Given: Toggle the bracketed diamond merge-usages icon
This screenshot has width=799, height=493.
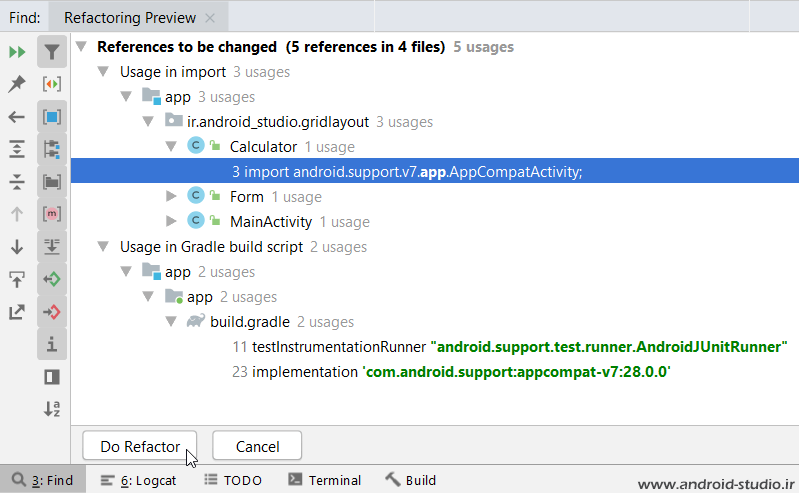Looking at the screenshot, I should [52, 84].
